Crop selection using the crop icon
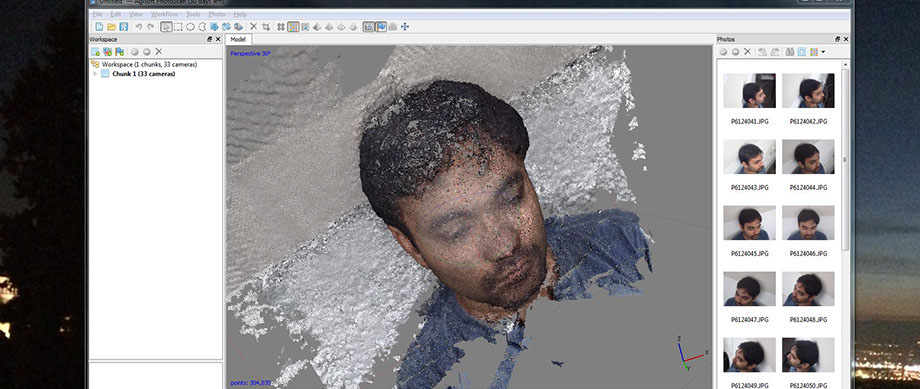This screenshot has height=389, width=920. coord(266,26)
